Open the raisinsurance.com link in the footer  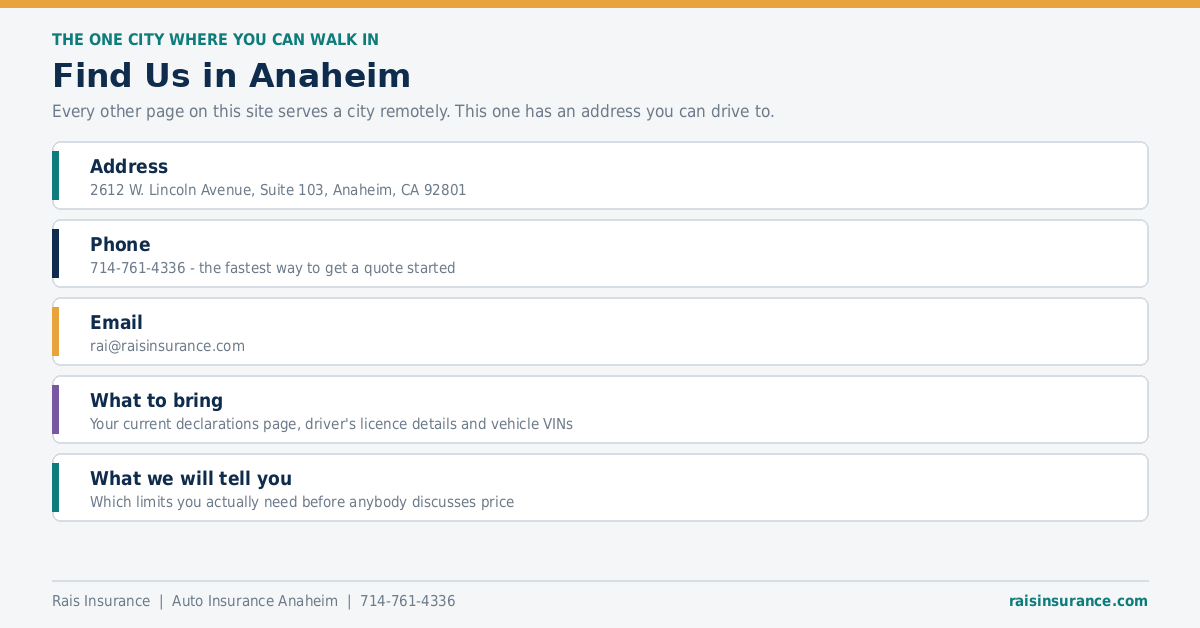1078,601
